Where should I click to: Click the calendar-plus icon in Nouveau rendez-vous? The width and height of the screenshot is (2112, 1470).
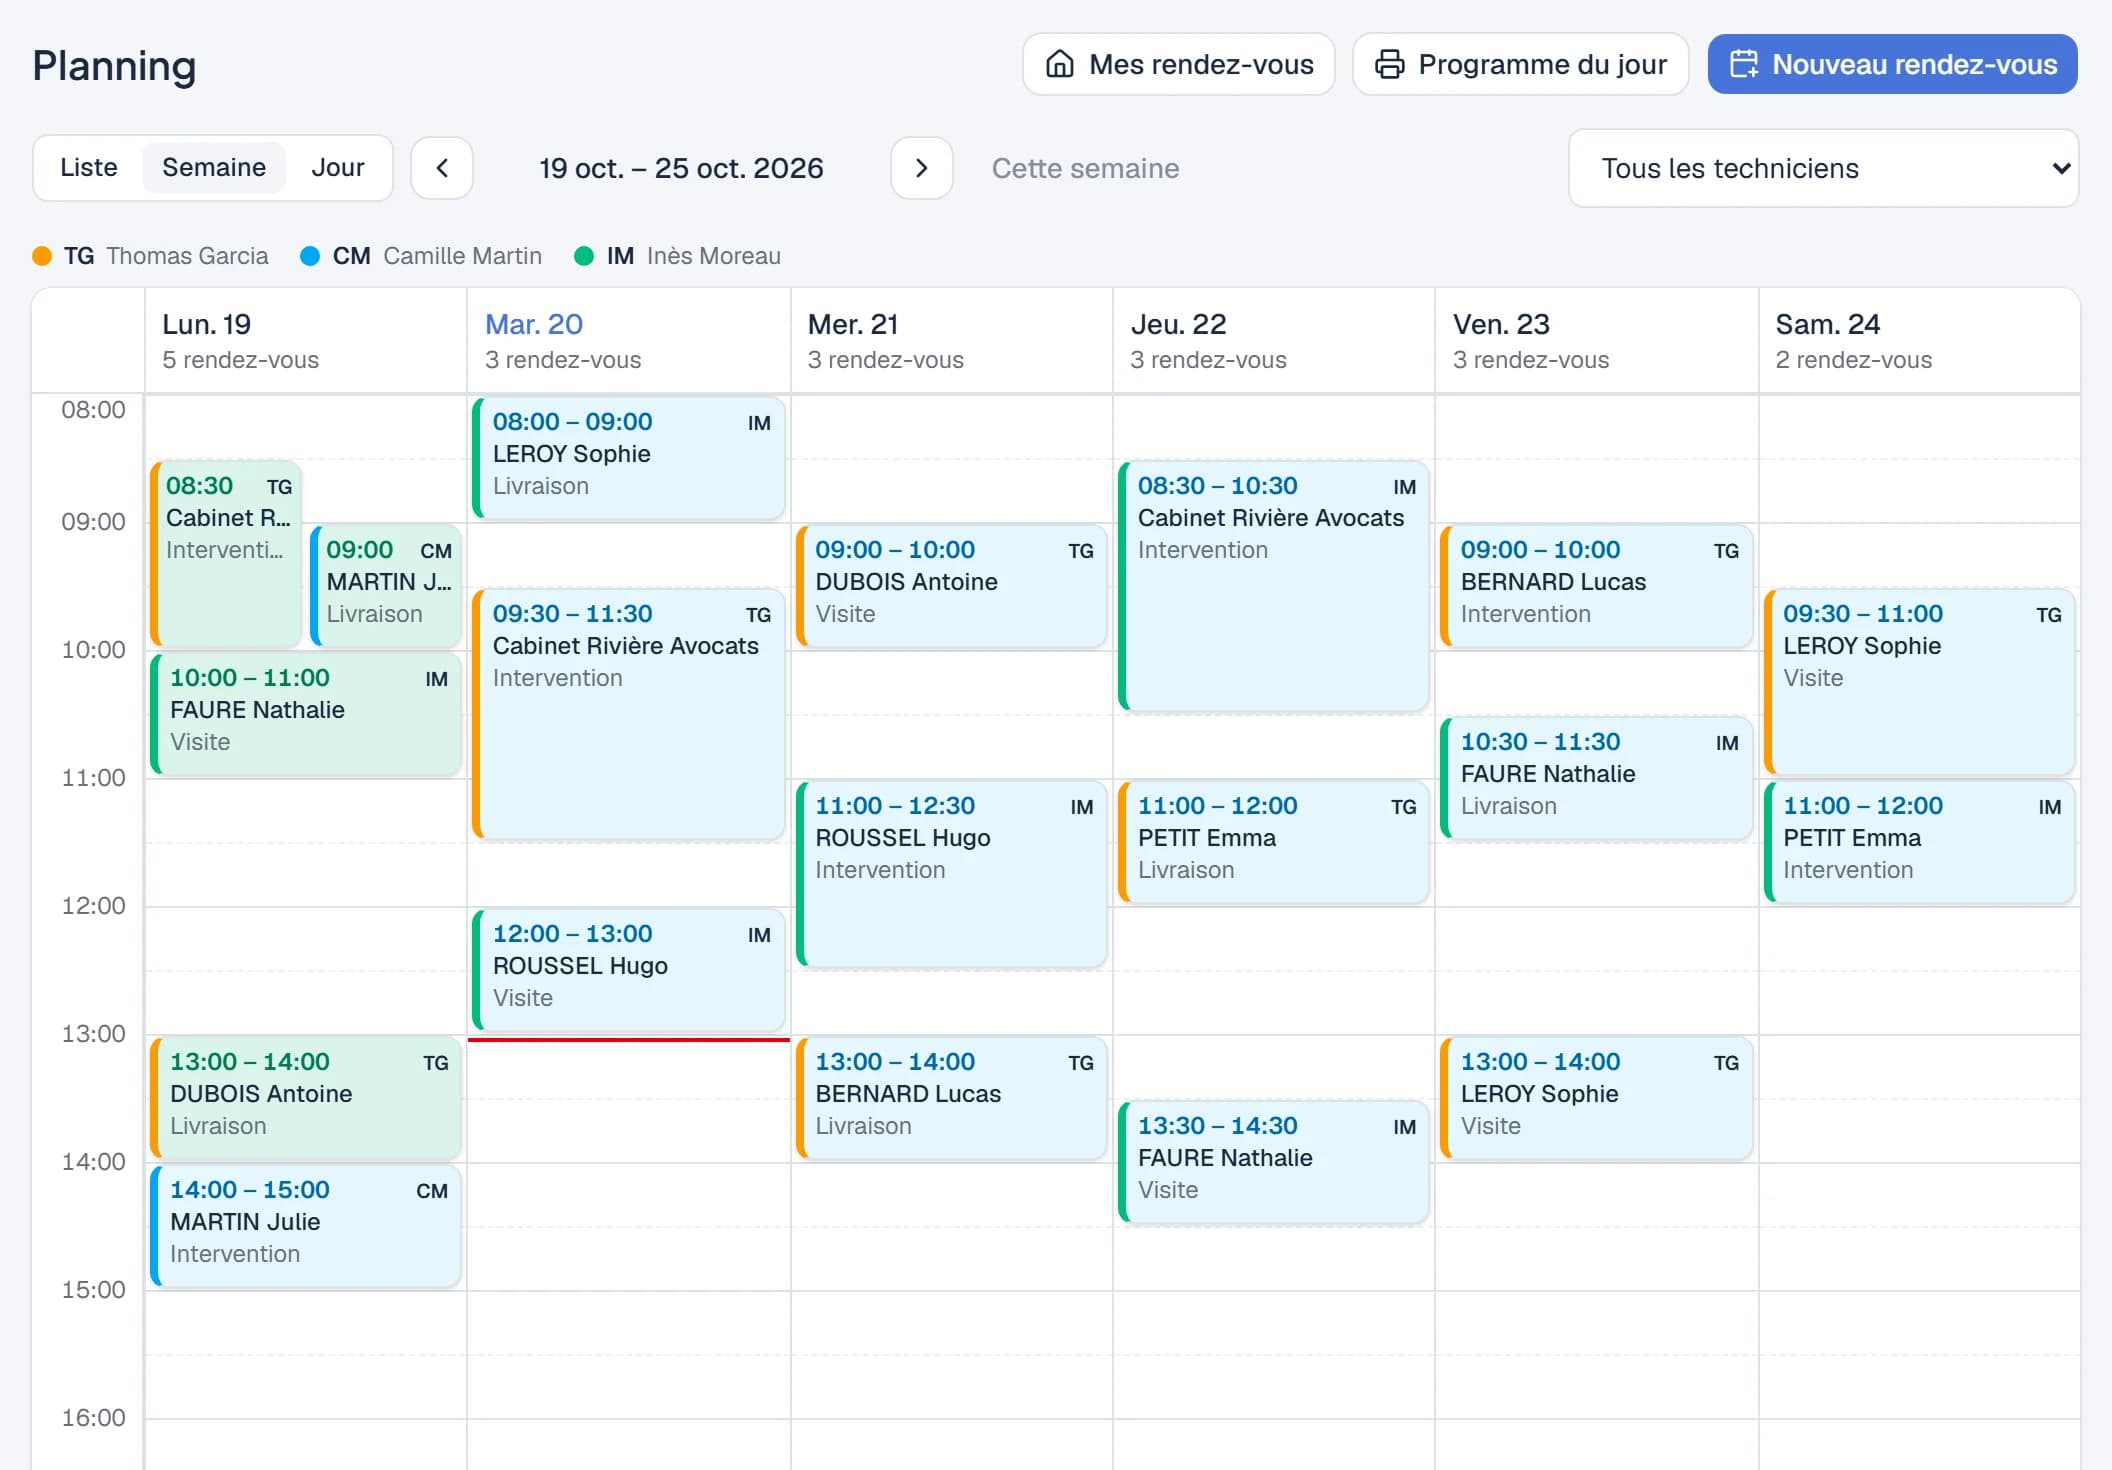click(x=1744, y=64)
